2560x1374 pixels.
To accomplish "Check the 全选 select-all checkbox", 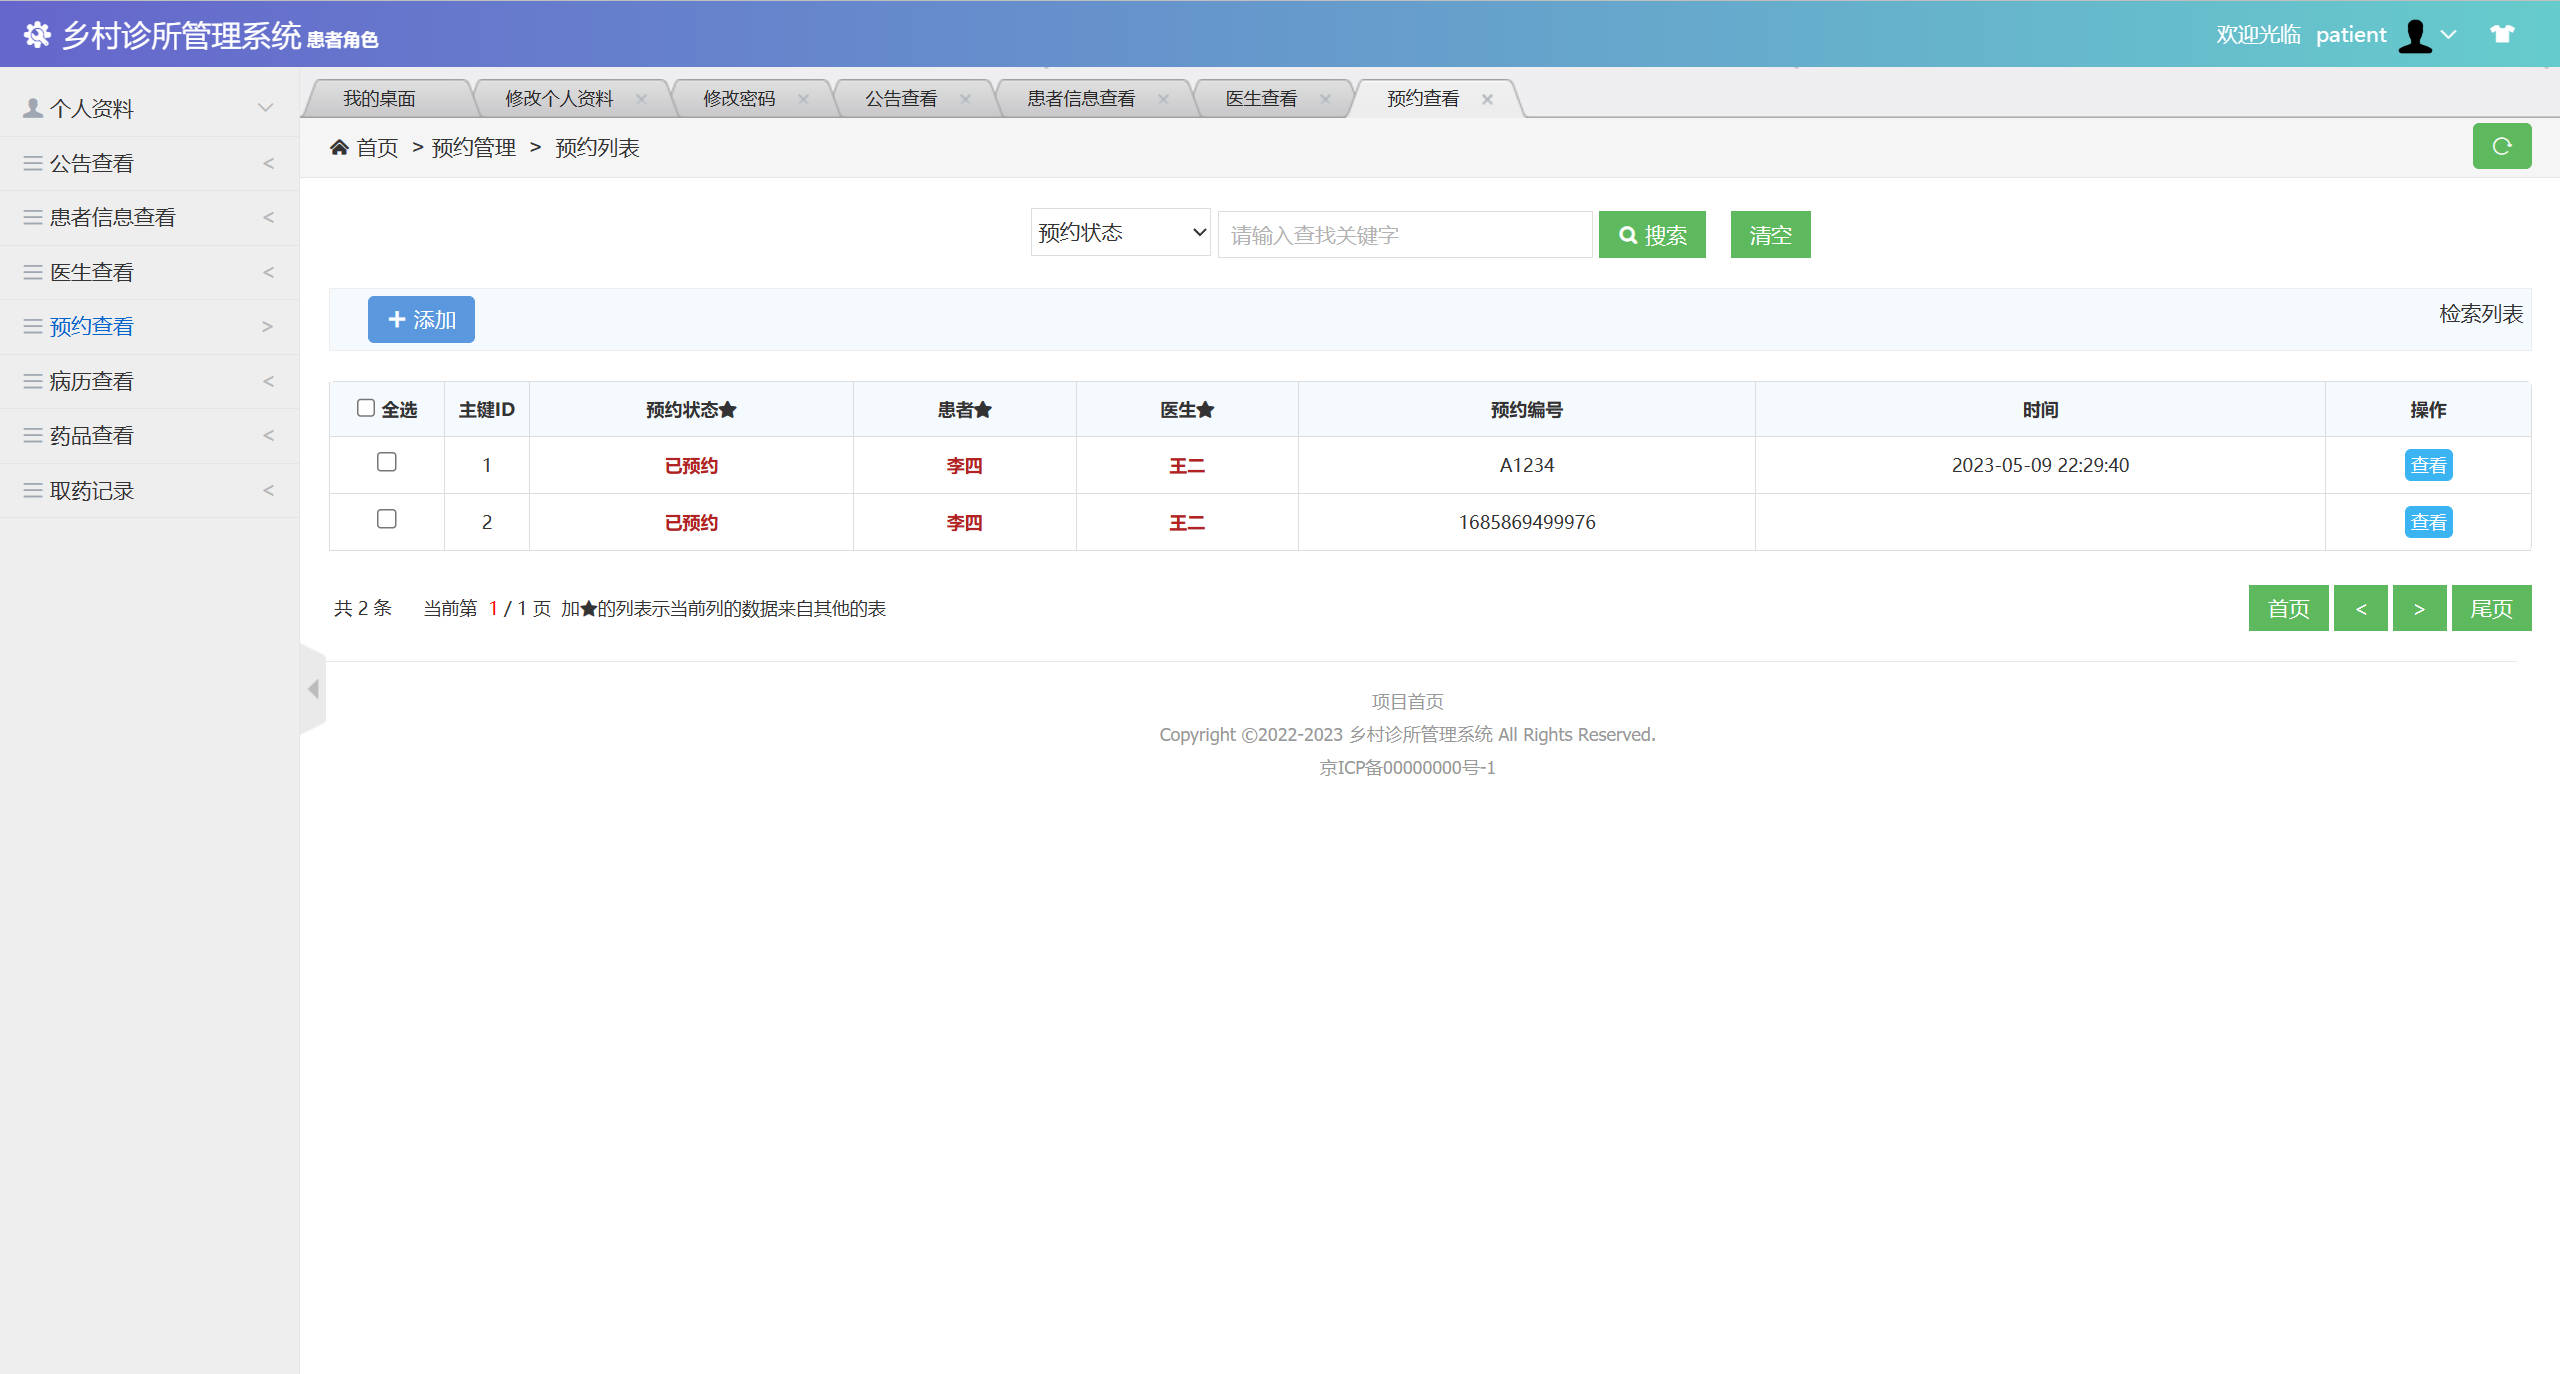I will point(365,406).
